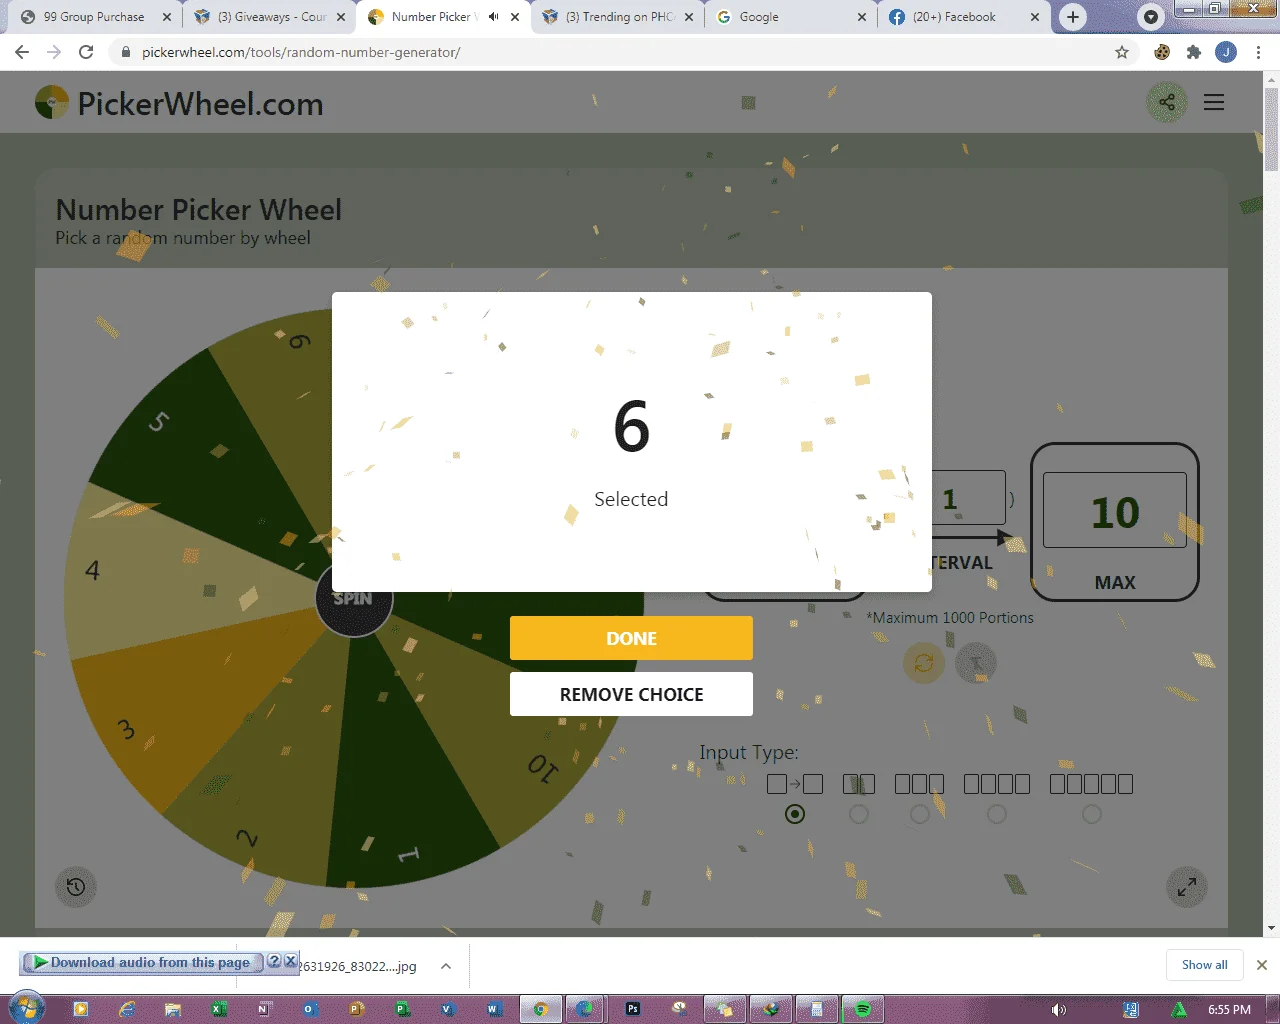Click the gray clear icon next to refresh
Image resolution: width=1280 pixels, height=1024 pixels.
point(976,663)
